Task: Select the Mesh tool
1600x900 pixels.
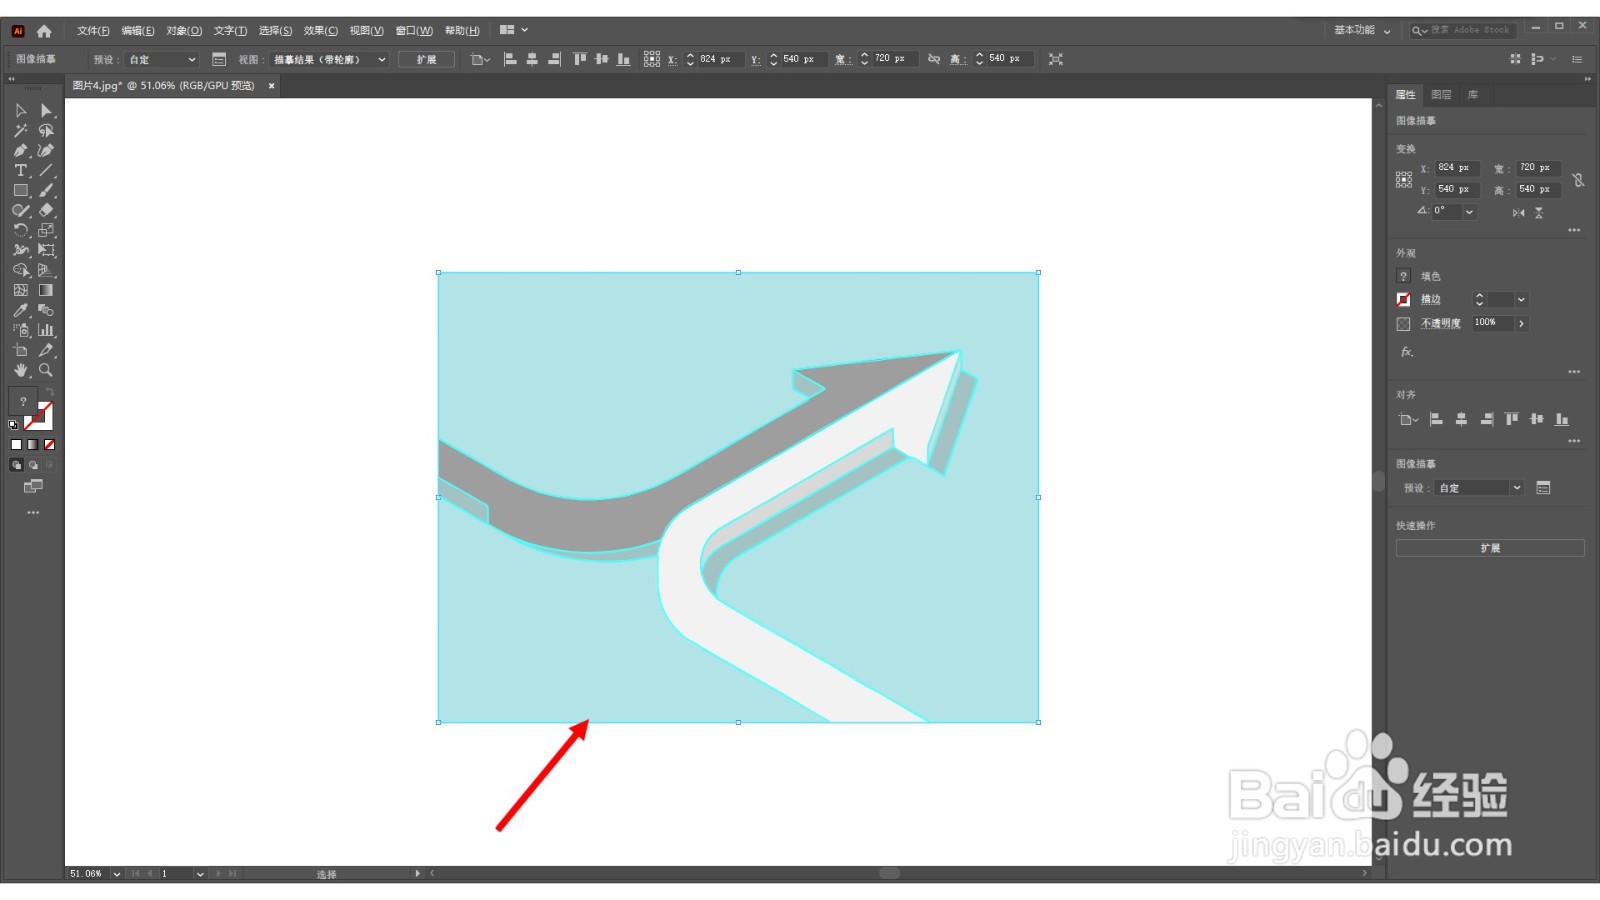Action: (21, 291)
